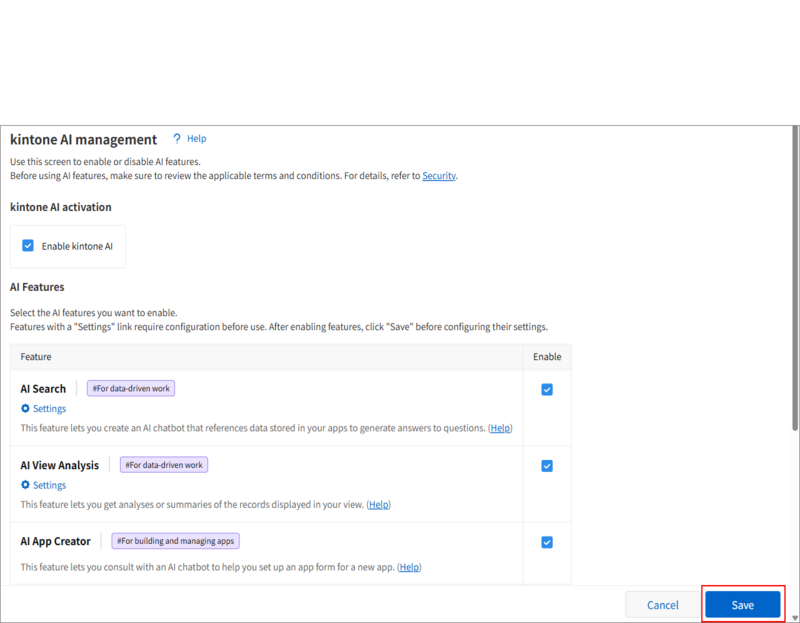Click the gear icon under AI Search
The height and width of the screenshot is (623, 800).
pyautogui.click(x=25, y=408)
